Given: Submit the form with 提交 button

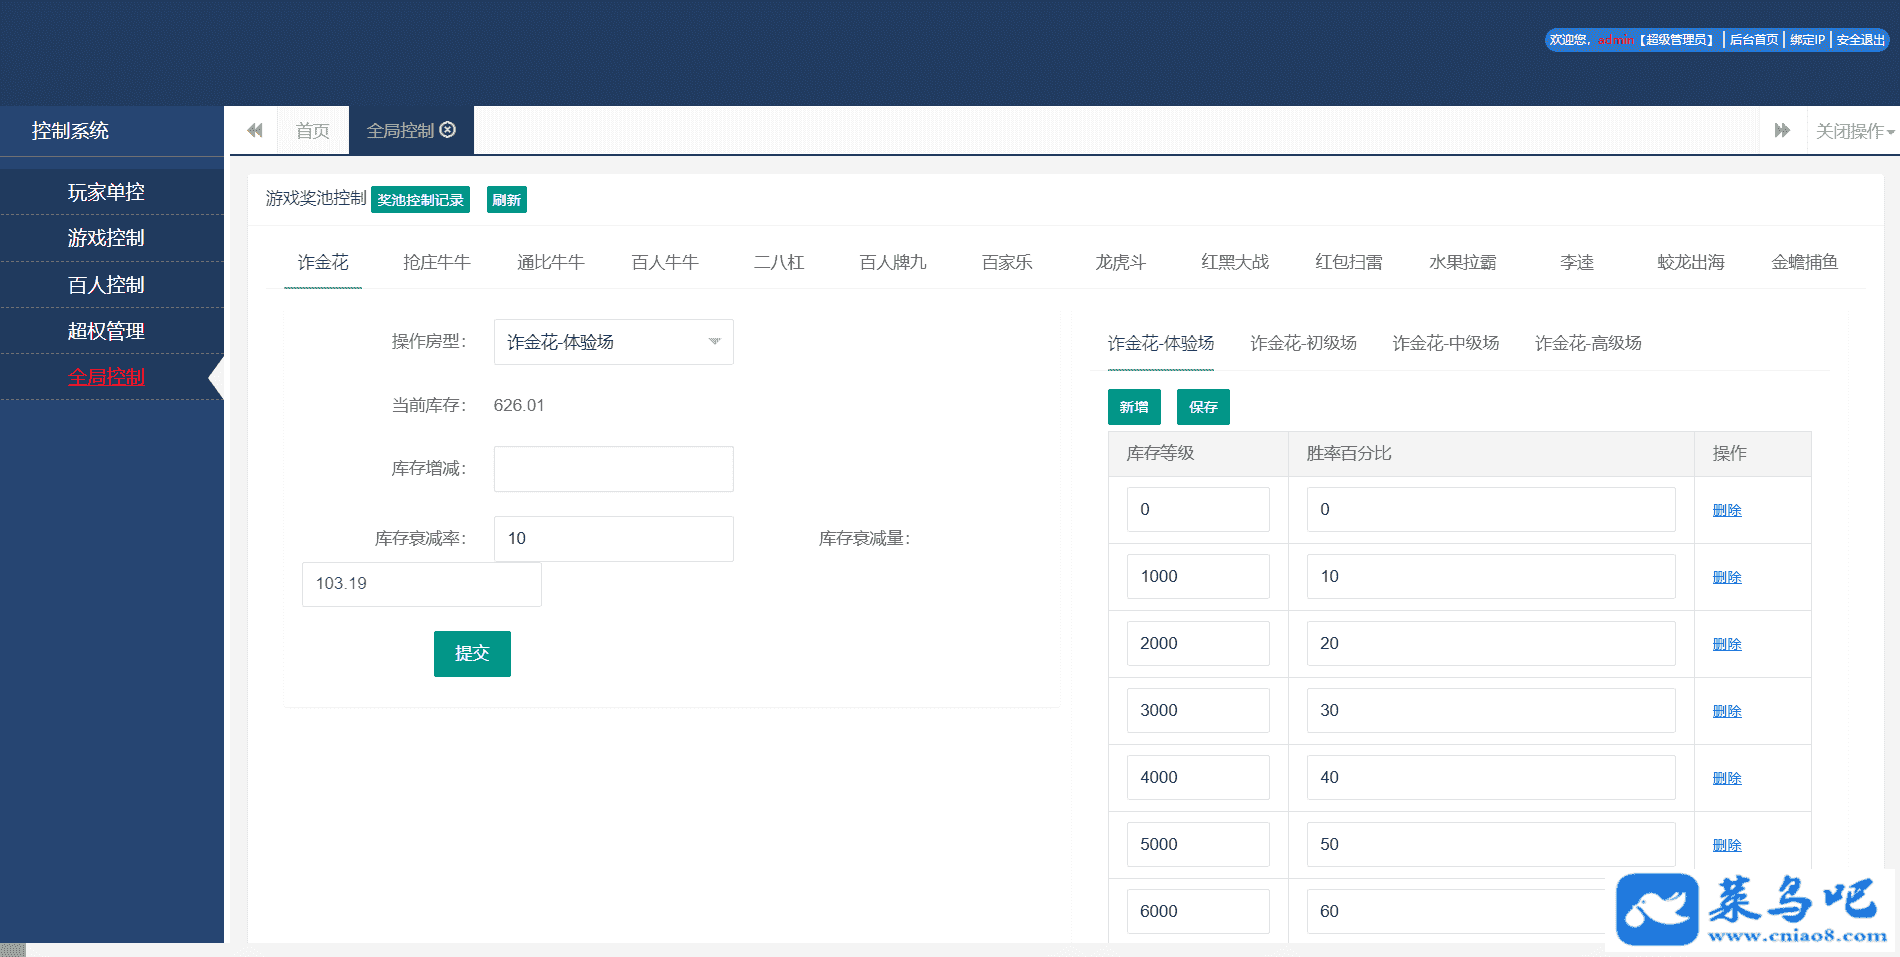Looking at the screenshot, I should pos(472,654).
